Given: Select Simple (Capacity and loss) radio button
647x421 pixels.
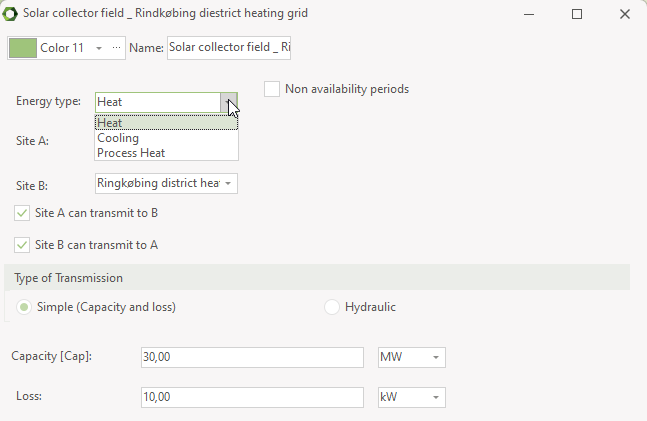Looking at the screenshot, I should 23,307.
